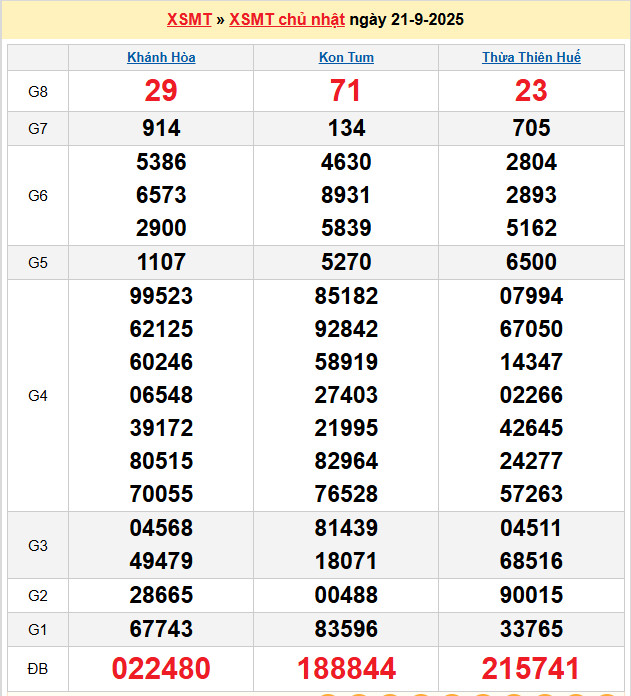Click Thừa Thiên Huế special prize 215741
Screen dimensions: 631x696
[x=531, y=668]
